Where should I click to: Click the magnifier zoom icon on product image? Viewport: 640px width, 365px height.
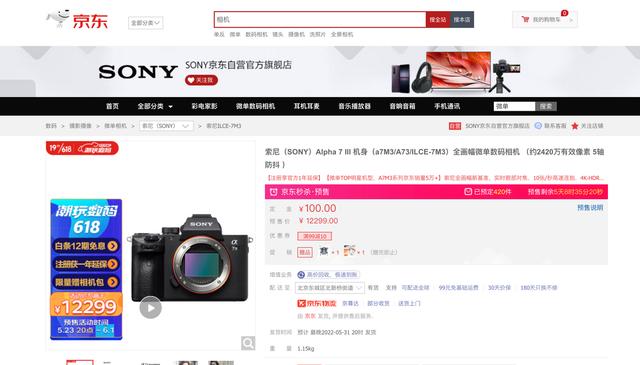tap(248, 343)
